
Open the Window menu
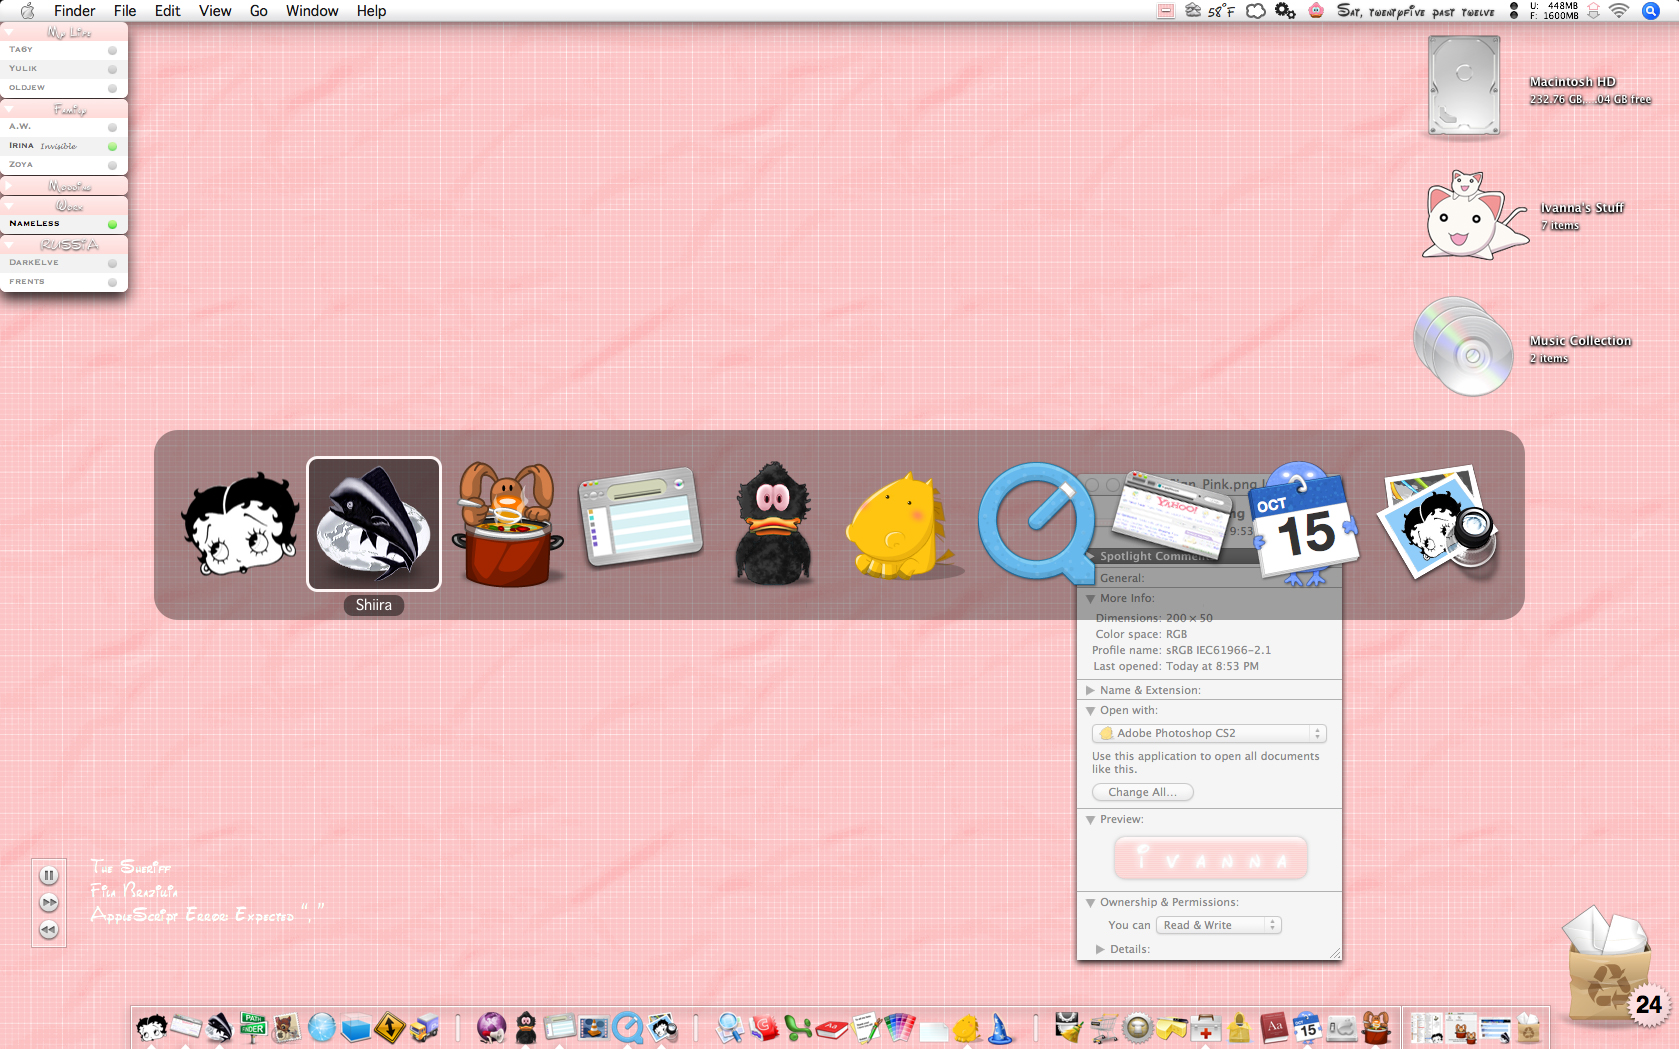click(312, 11)
